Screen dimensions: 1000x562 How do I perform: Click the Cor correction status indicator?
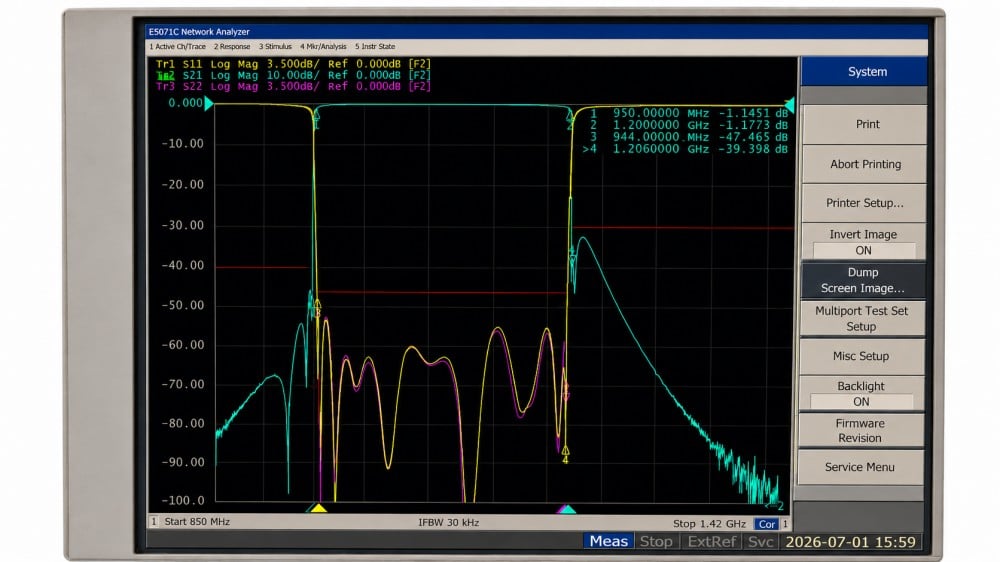click(x=767, y=524)
